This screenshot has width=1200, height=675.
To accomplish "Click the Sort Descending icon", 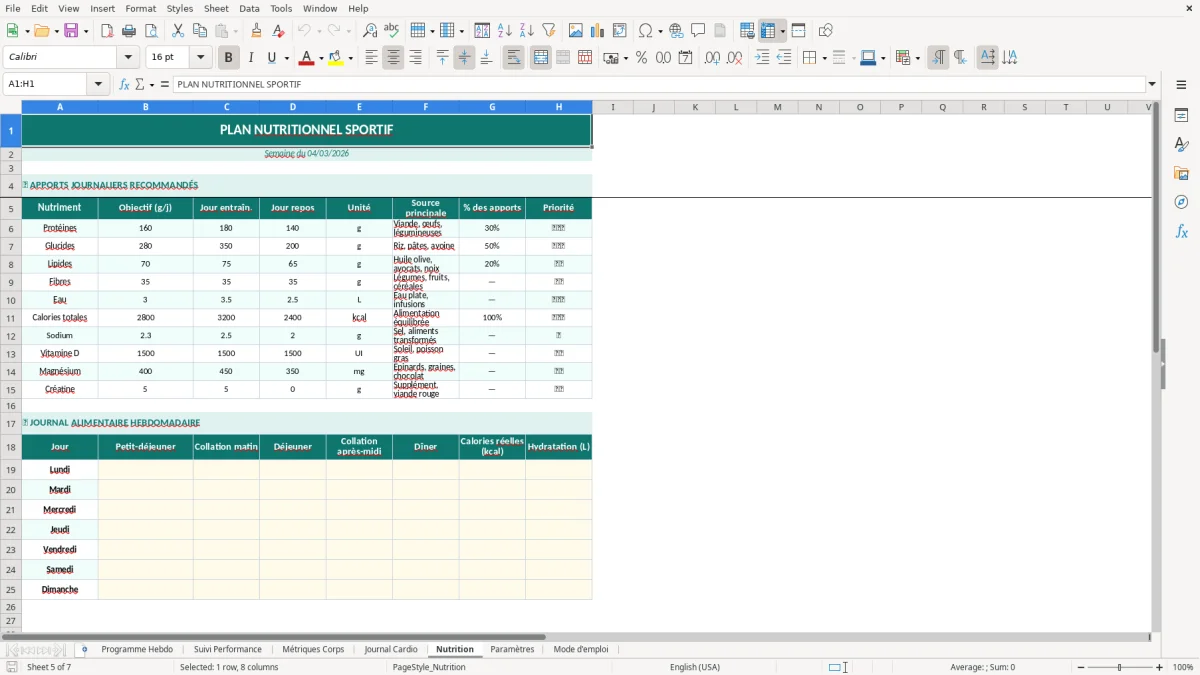I will 527,31.
